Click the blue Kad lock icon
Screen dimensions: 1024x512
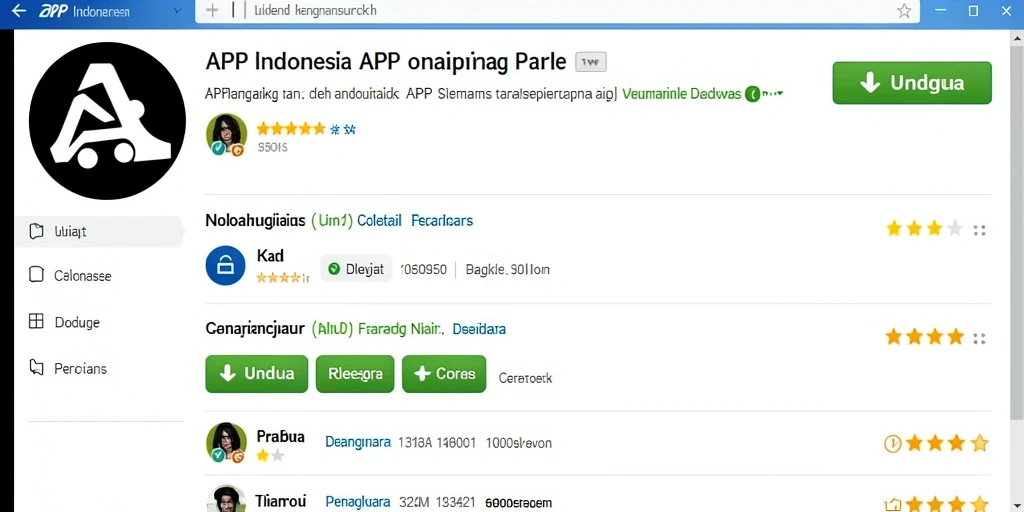pyautogui.click(x=225, y=265)
